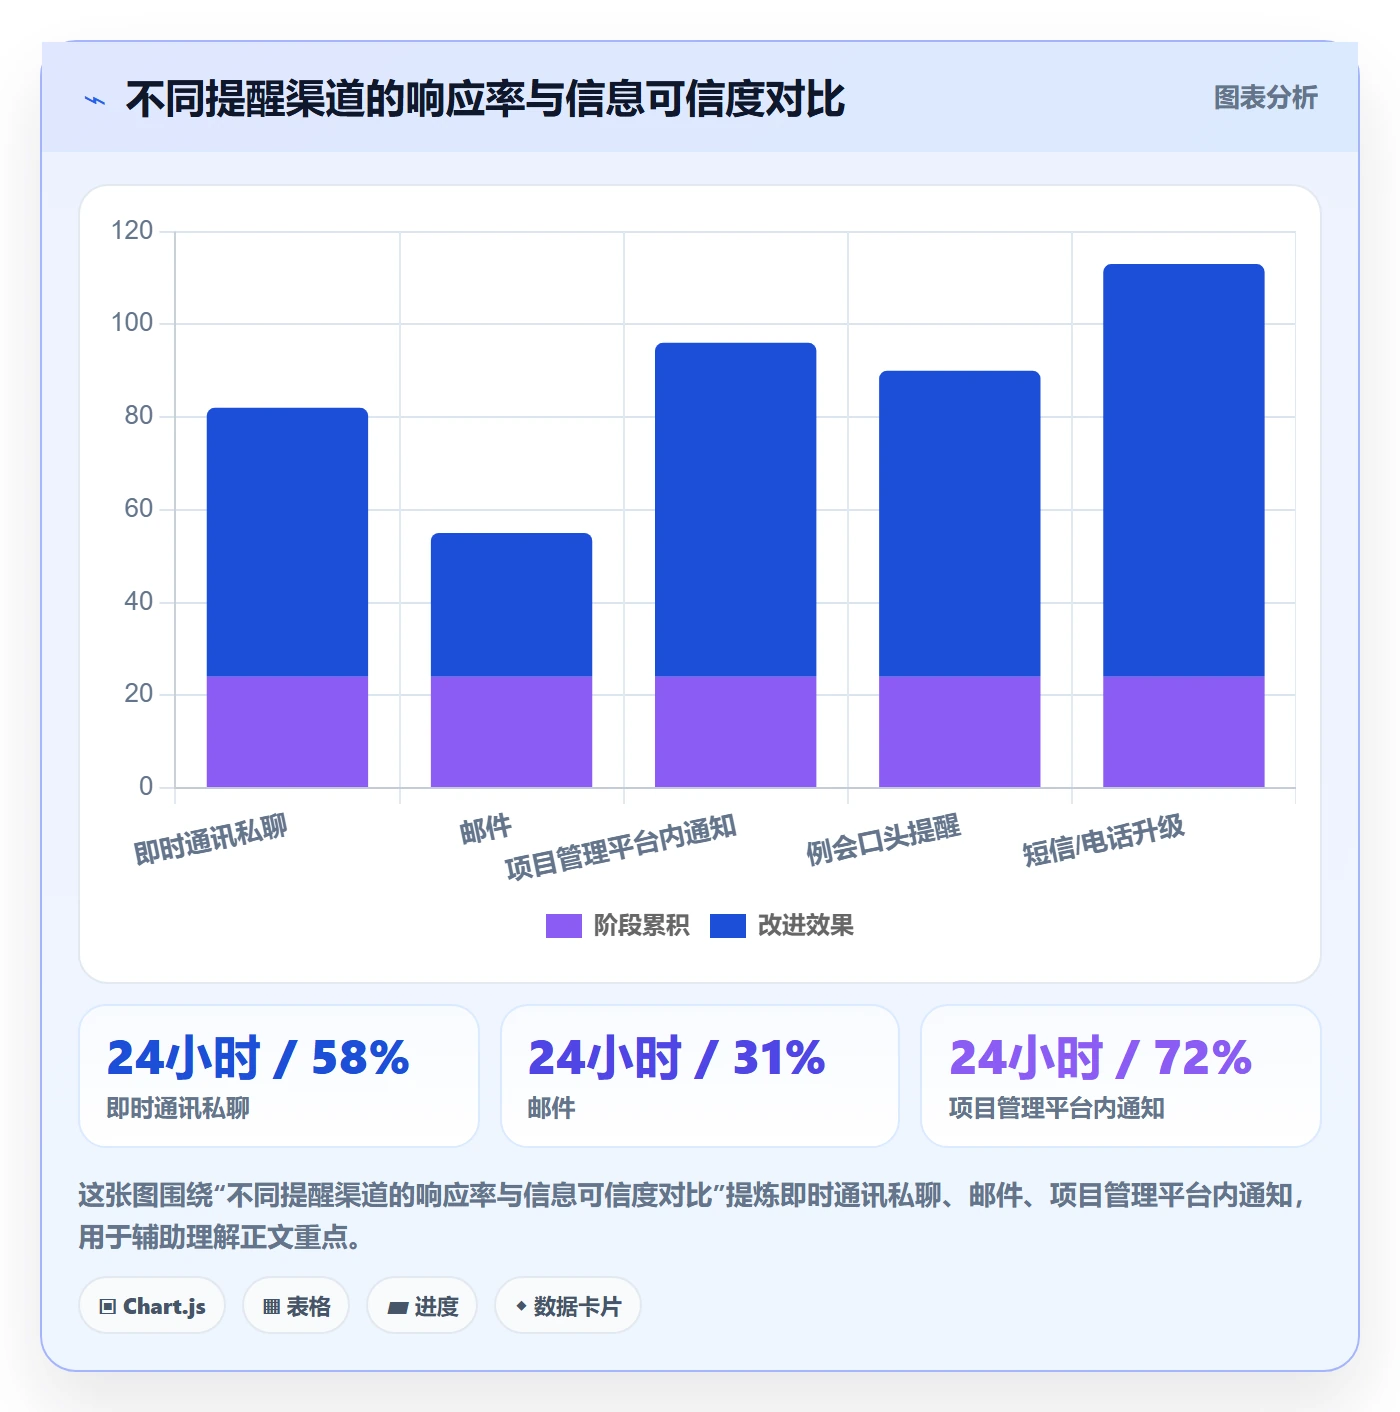This screenshot has height=1412, width=1400.
Task: Open the 24小时 / 72% 项目管理平台内通知 card
Action: point(1121,1076)
